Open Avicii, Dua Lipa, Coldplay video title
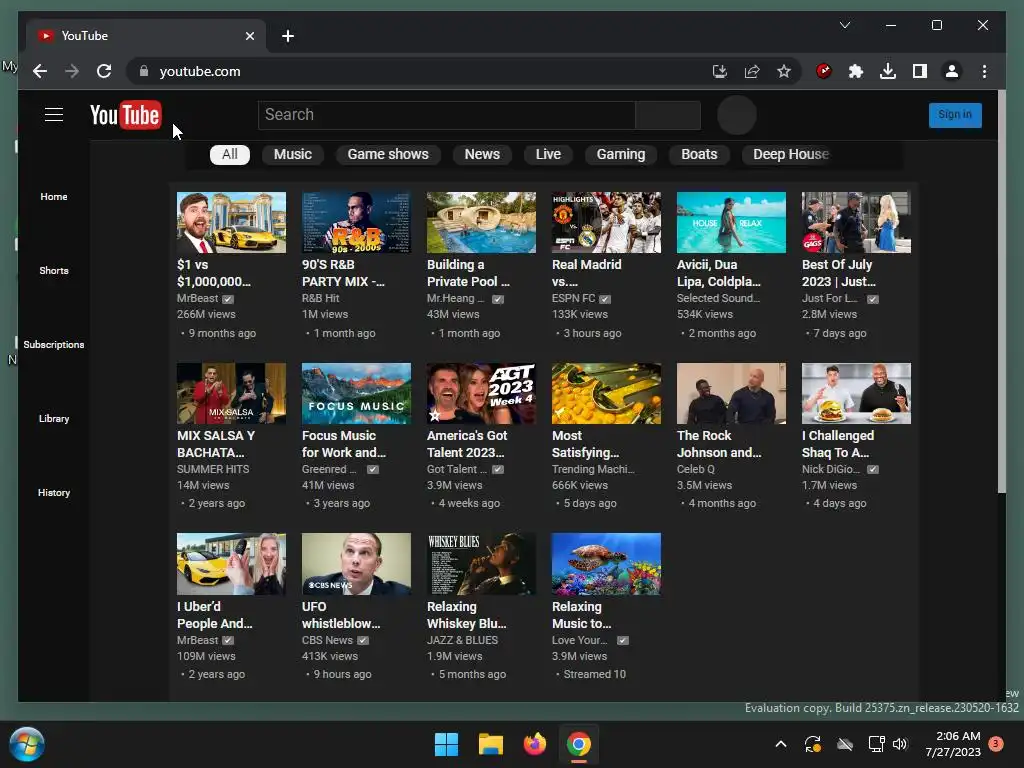 click(718, 273)
